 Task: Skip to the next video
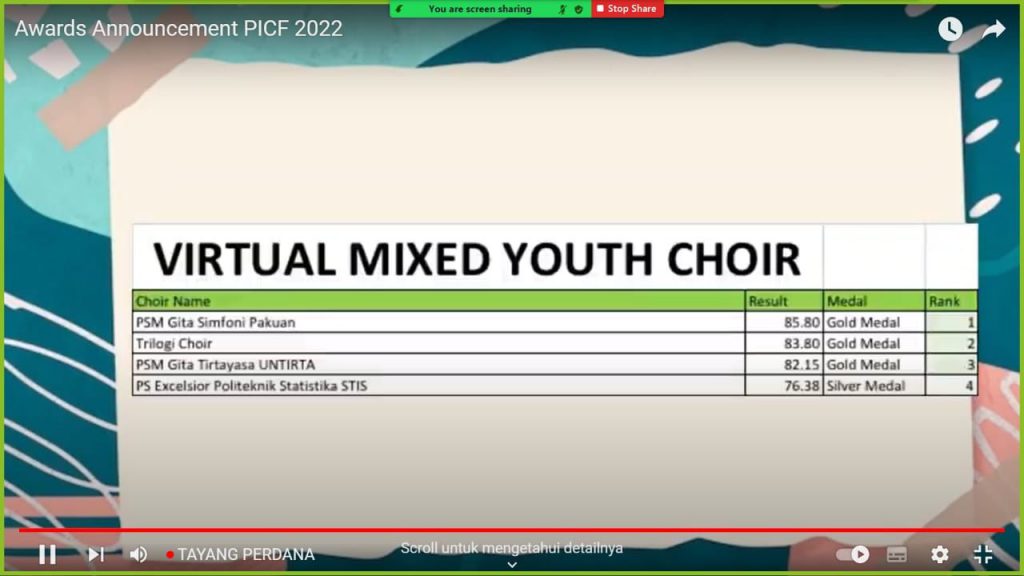tap(95, 554)
